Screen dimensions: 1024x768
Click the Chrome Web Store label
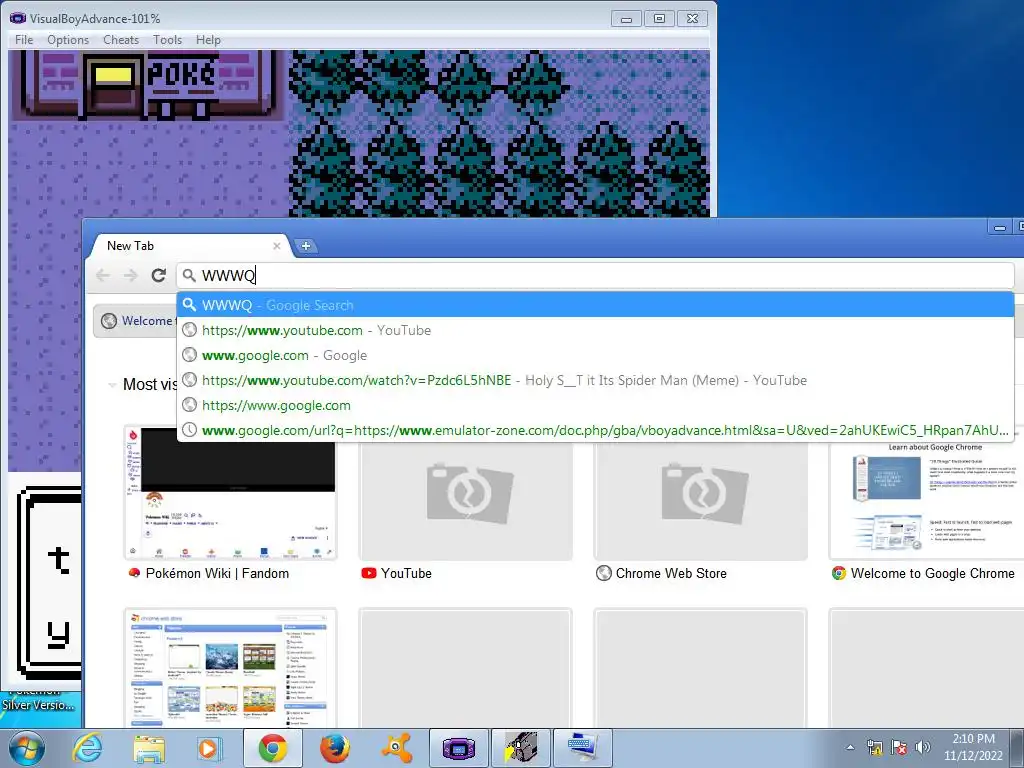[671, 573]
